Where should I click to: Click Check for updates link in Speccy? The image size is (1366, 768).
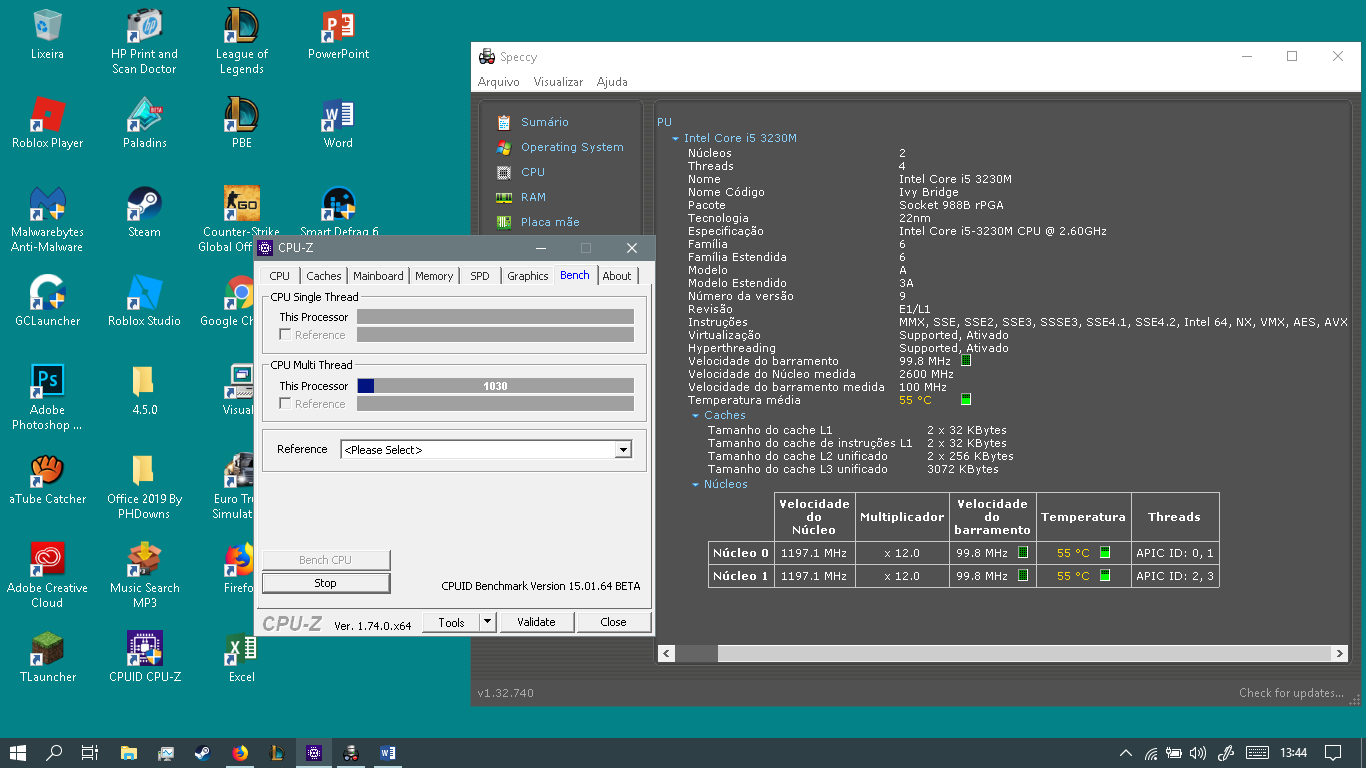pos(1291,693)
